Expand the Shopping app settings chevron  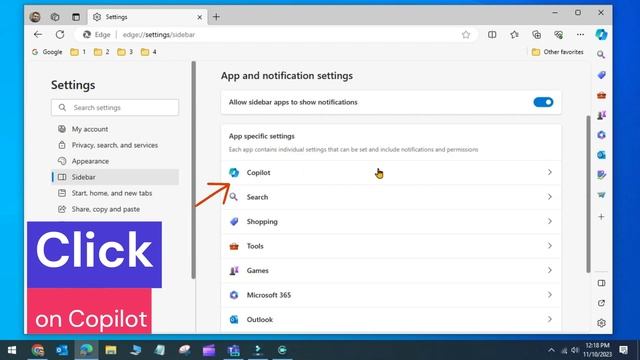click(x=549, y=221)
